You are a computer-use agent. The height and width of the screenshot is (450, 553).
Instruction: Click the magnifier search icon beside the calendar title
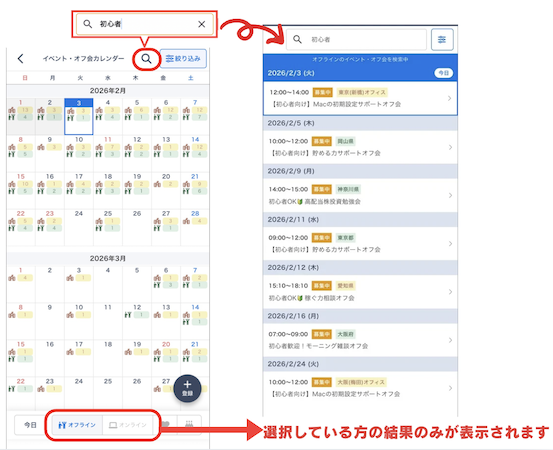[146, 59]
